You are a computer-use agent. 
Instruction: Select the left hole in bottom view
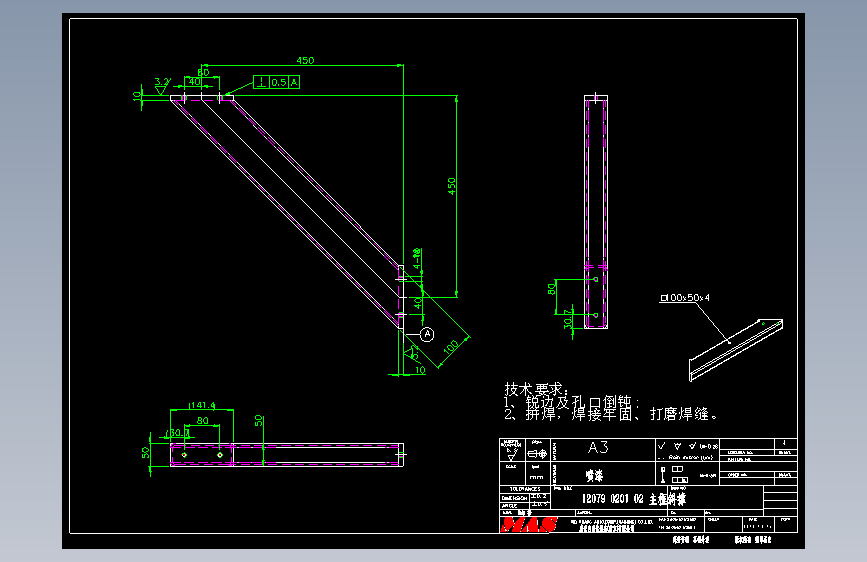[x=184, y=455]
